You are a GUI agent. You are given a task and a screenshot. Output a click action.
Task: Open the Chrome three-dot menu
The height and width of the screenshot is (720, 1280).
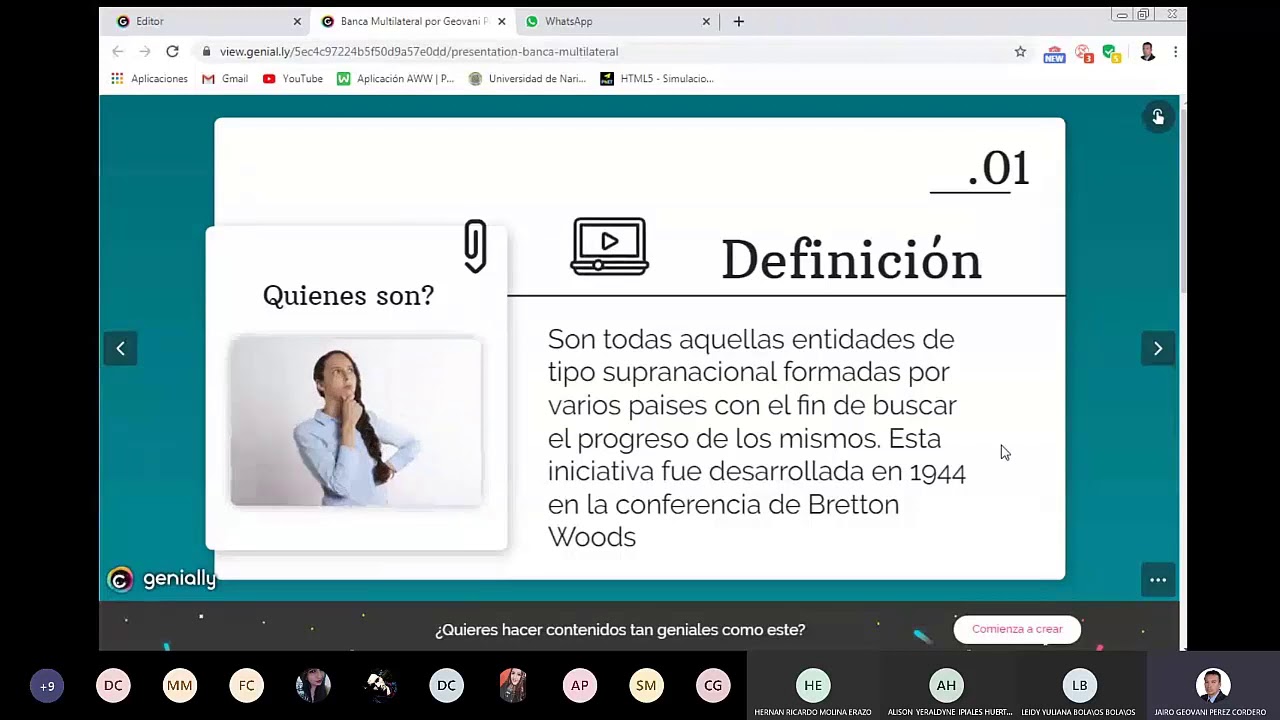point(1175,51)
